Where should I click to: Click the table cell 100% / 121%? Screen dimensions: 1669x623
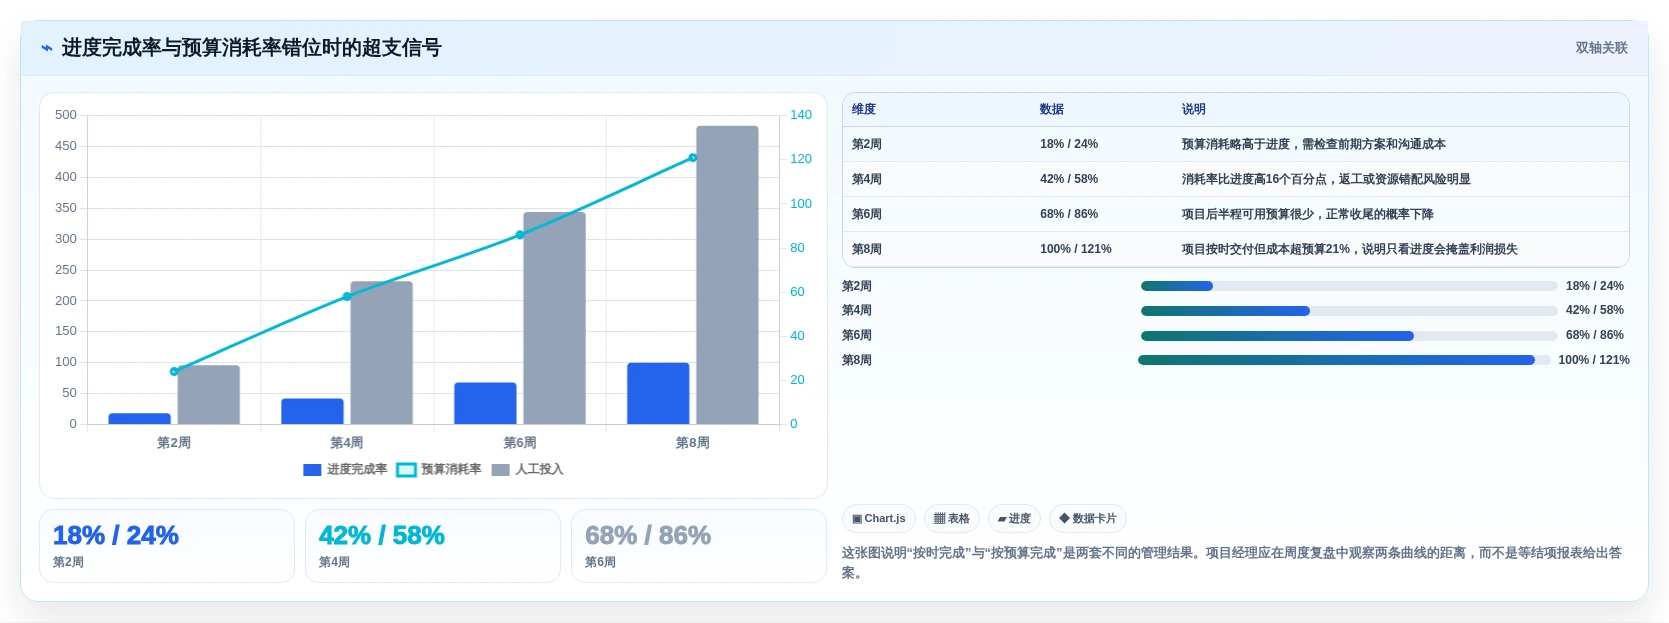pos(1076,249)
